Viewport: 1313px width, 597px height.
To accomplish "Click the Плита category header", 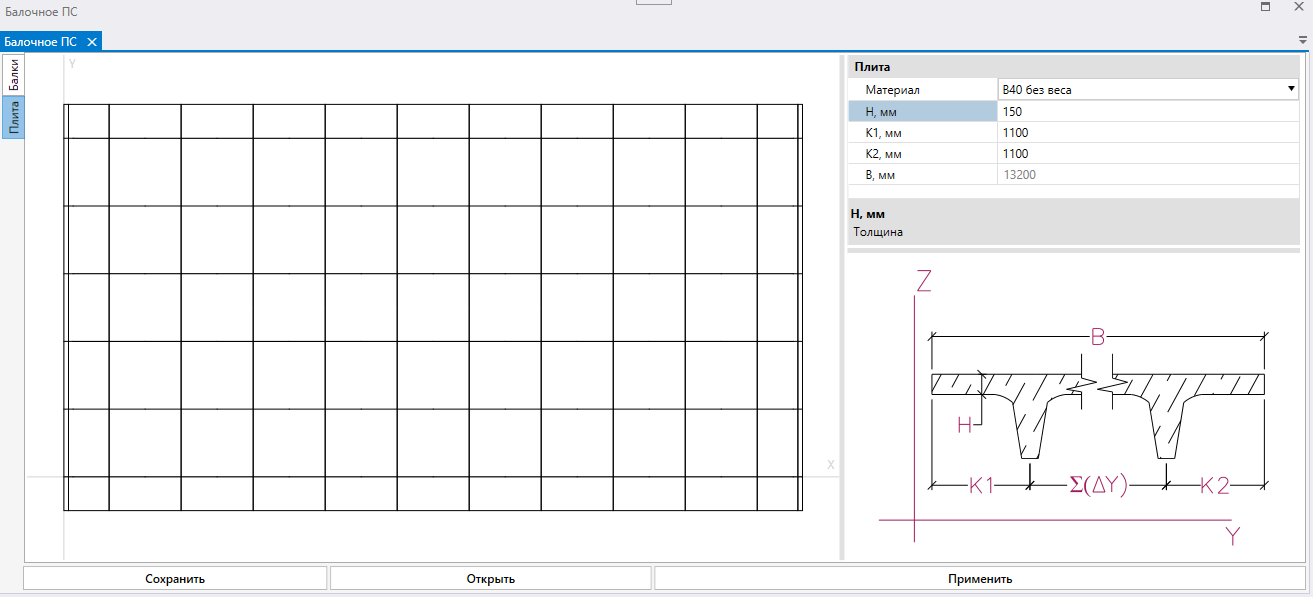I will tap(1075, 67).
